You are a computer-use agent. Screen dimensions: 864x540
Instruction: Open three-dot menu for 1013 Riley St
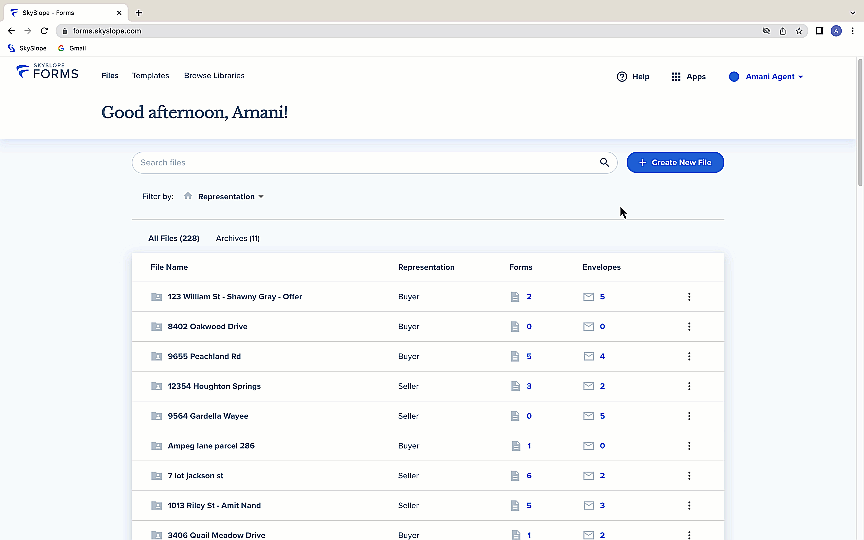coord(689,505)
